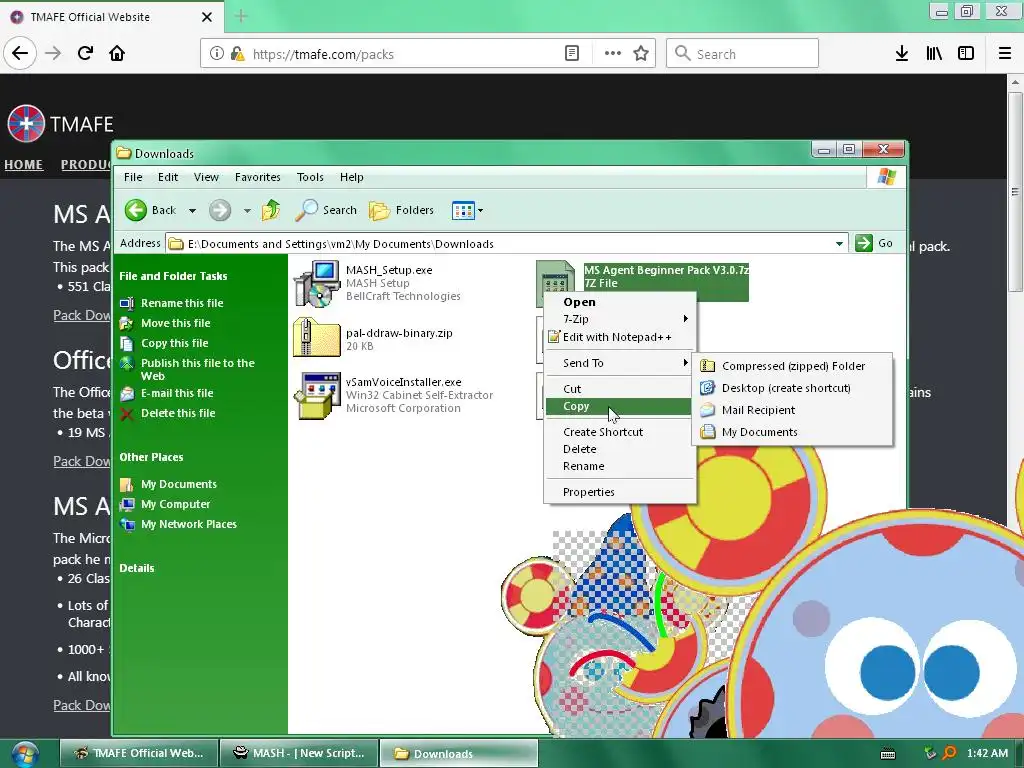Expand the Address bar dropdown arrow
This screenshot has height=768, width=1024.
[839, 244]
